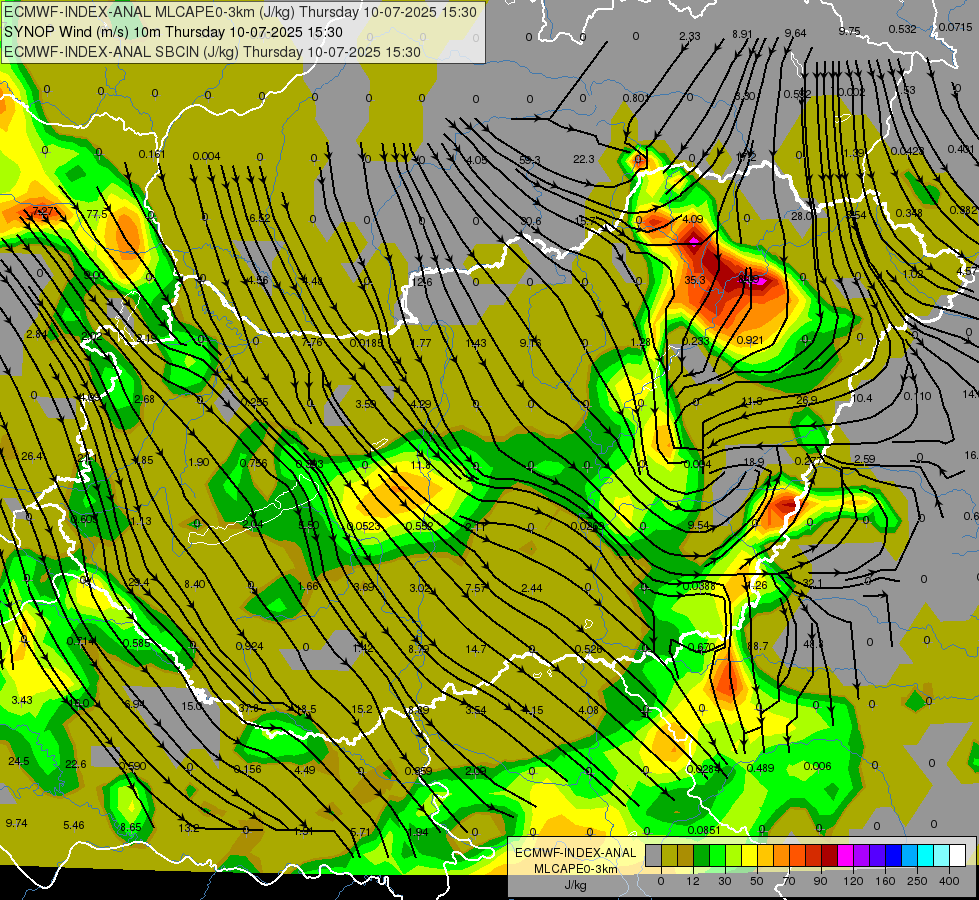
Task: Click the magenta legend swatch
Action: 845,855
